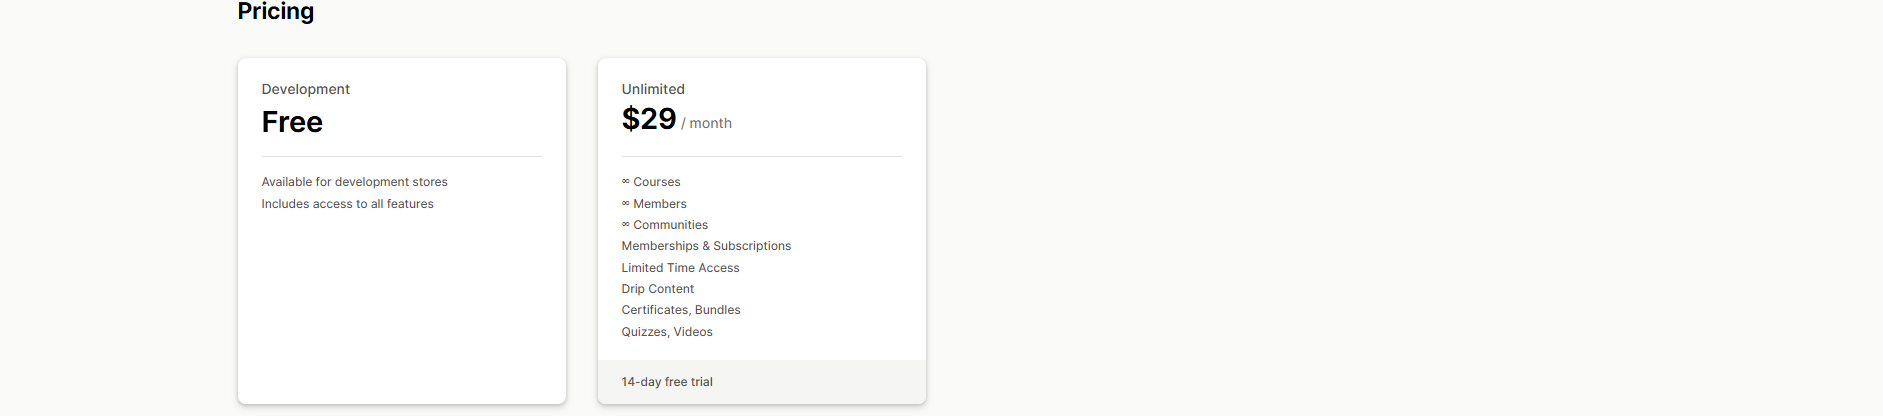1883x416 pixels.
Task: Click the '/ month' billing period text
Action: click(707, 123)
